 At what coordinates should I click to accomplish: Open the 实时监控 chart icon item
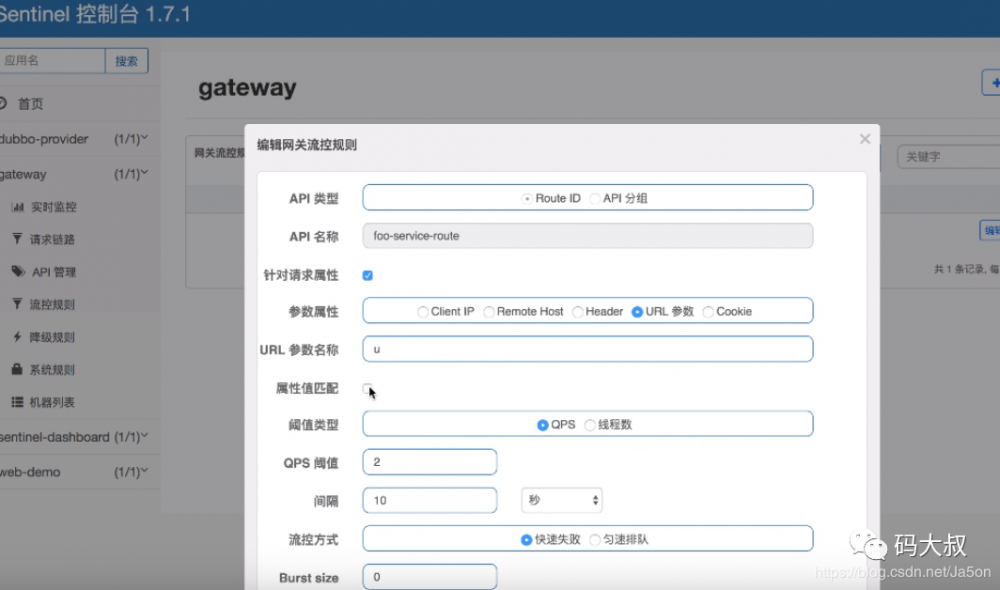tap(18, 207)
